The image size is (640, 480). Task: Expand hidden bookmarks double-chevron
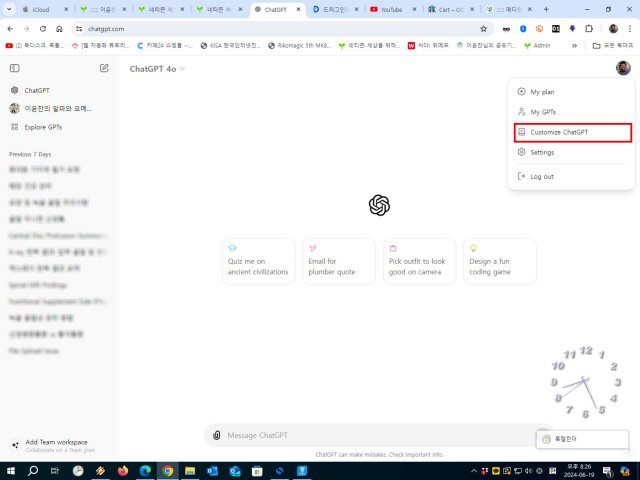point(575,46)
